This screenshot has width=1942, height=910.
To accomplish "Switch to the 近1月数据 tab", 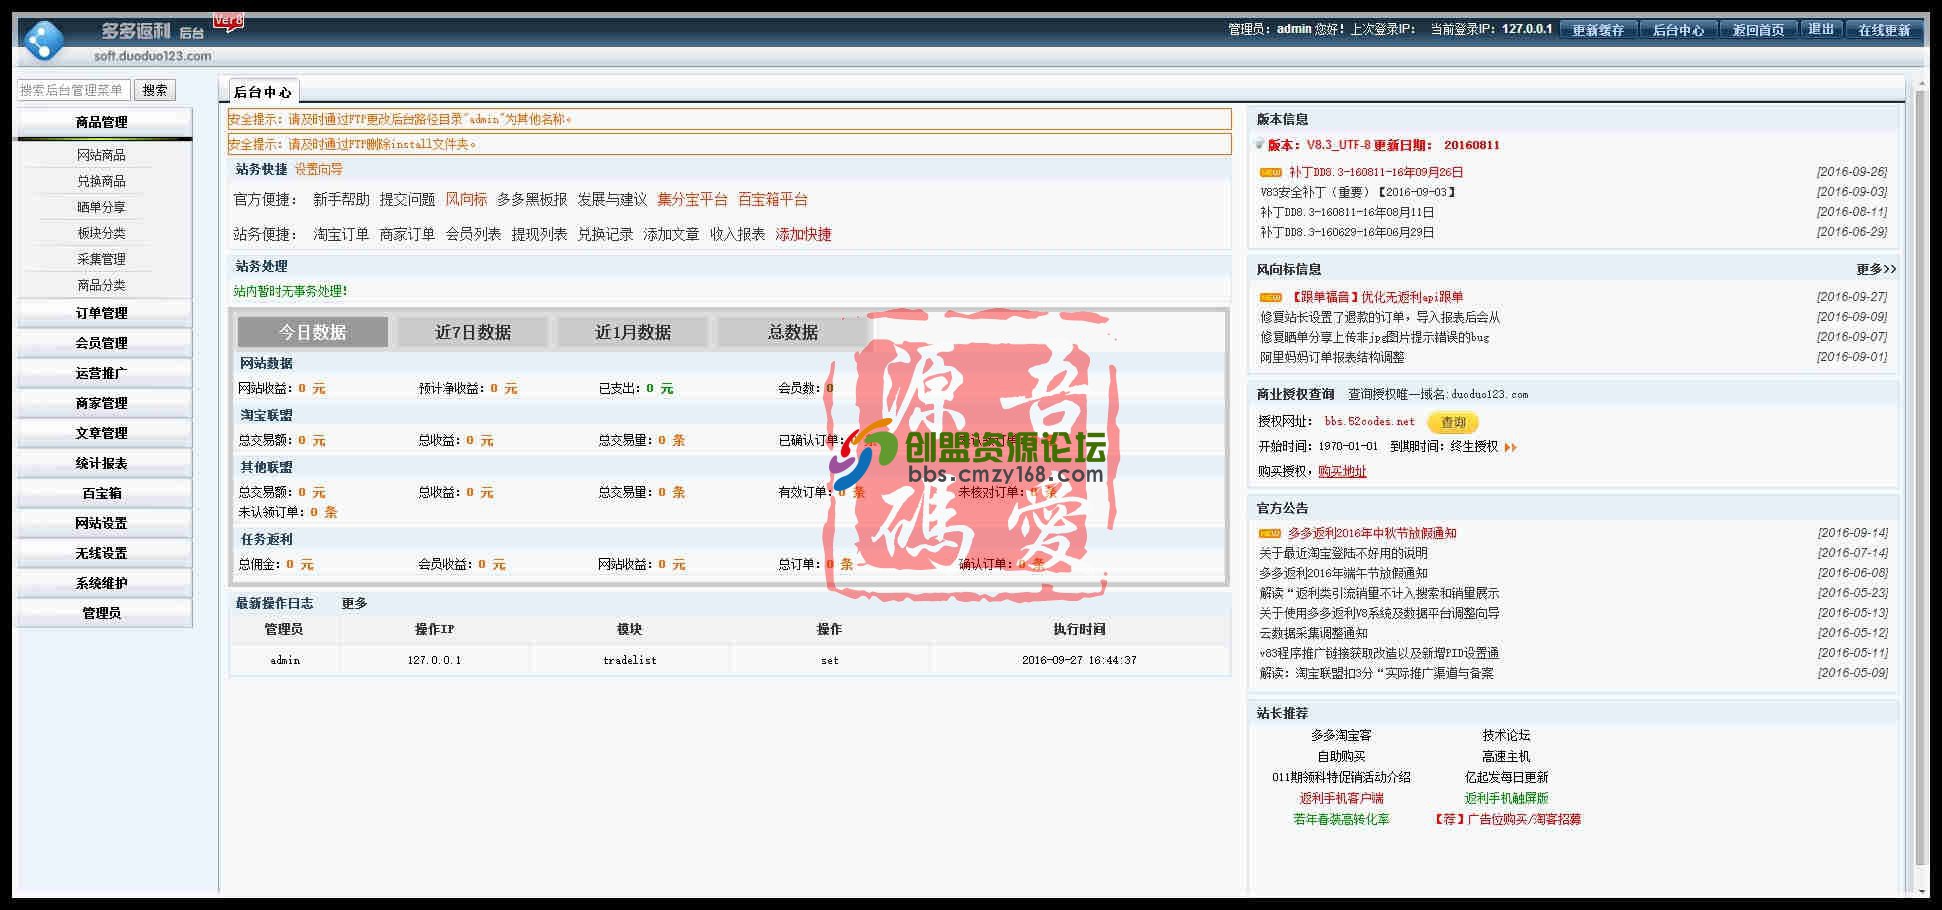I will pyautogui.click(x=633, y=332).
